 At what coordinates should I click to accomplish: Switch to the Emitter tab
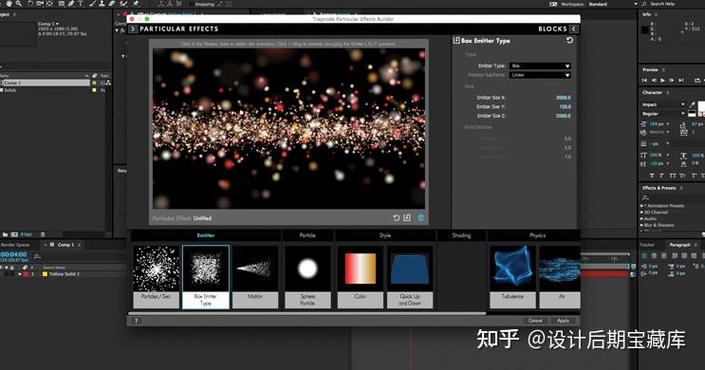206,235
